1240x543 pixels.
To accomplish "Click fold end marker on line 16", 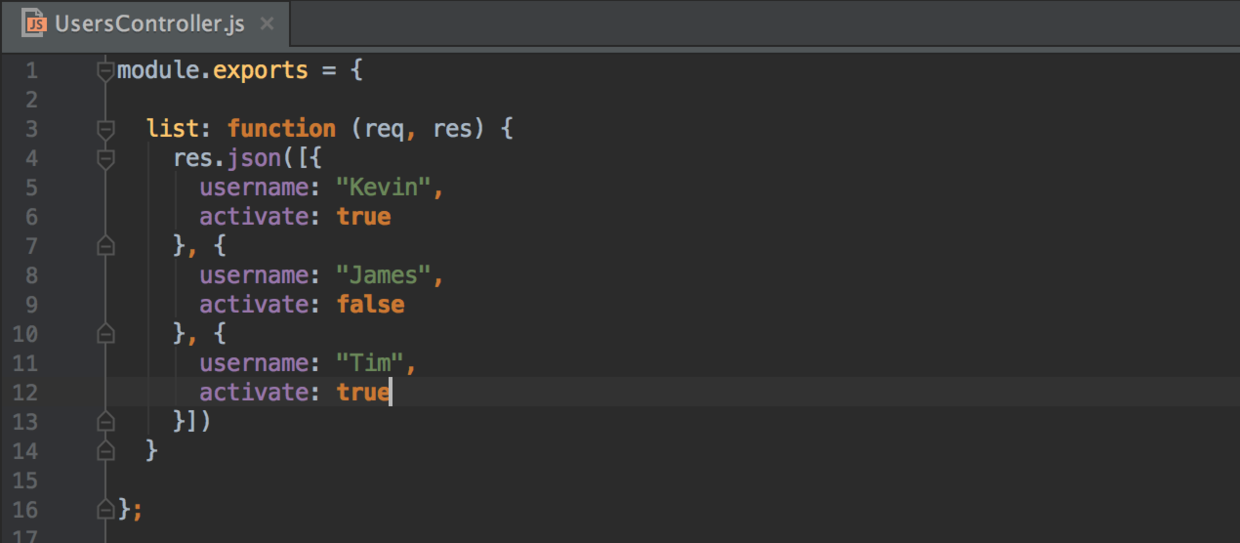I will click(x=106, y=510).
